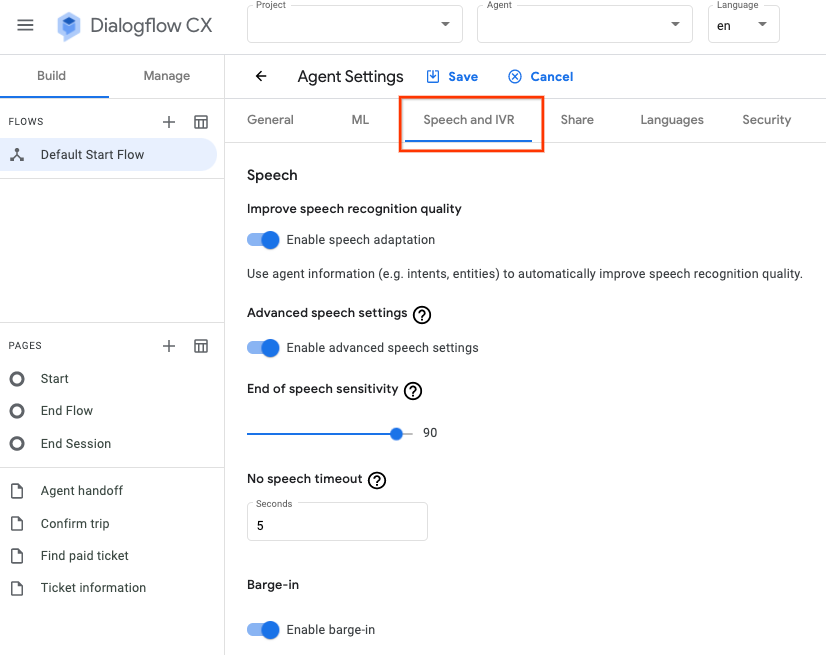826x655 pixels.
Task: Switch to the Build tab
Action: [x=52, y=76]
